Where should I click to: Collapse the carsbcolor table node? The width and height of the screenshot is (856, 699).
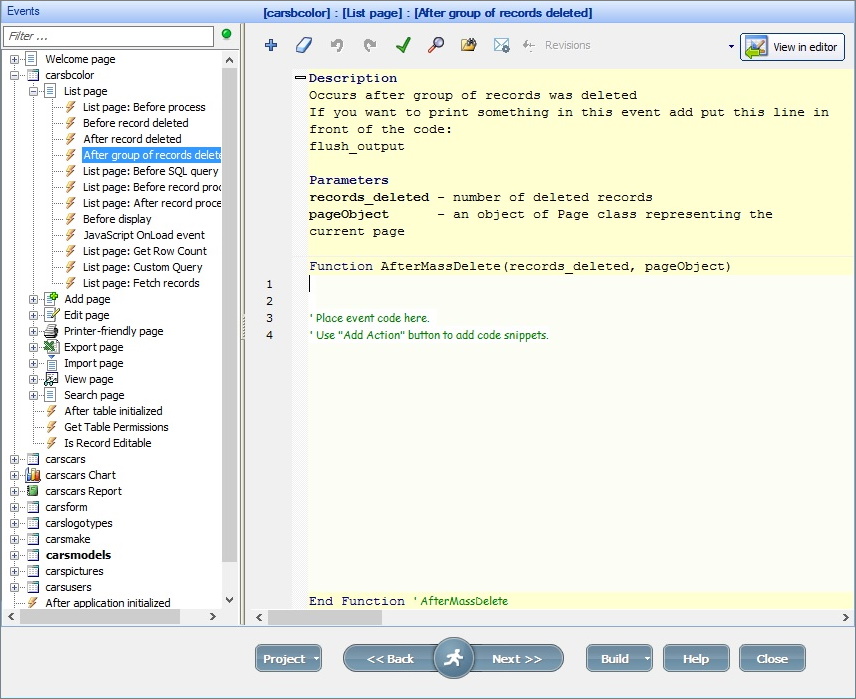coord(15,75)
